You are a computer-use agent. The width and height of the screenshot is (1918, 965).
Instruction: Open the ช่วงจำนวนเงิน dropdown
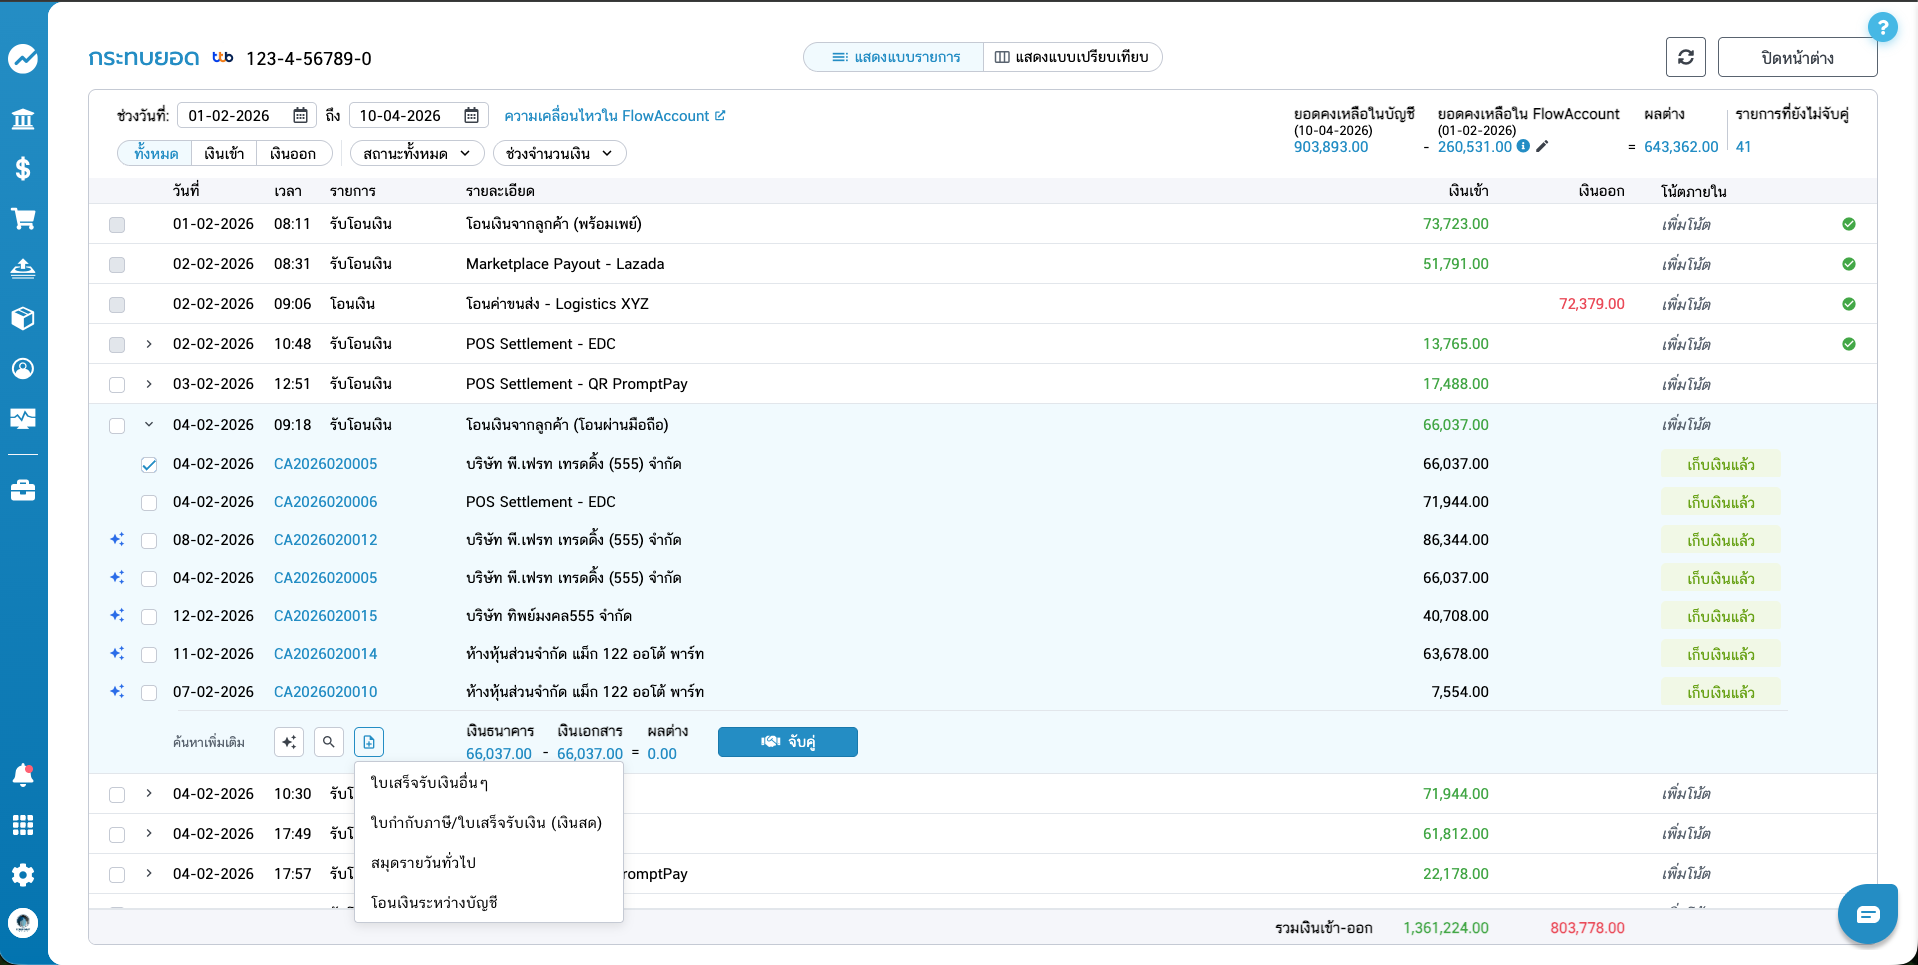(560, 153)
